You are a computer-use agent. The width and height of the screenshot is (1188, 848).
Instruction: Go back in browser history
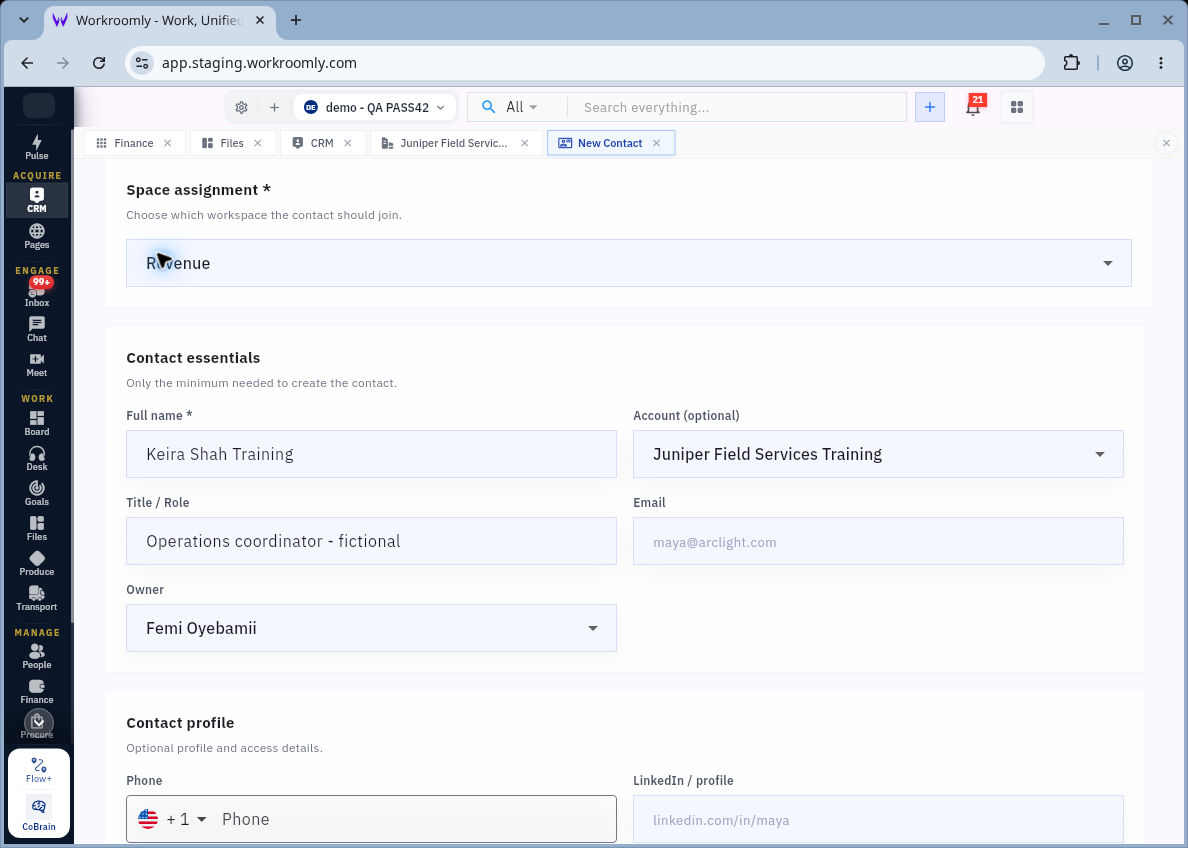click(x=27, y=63)
